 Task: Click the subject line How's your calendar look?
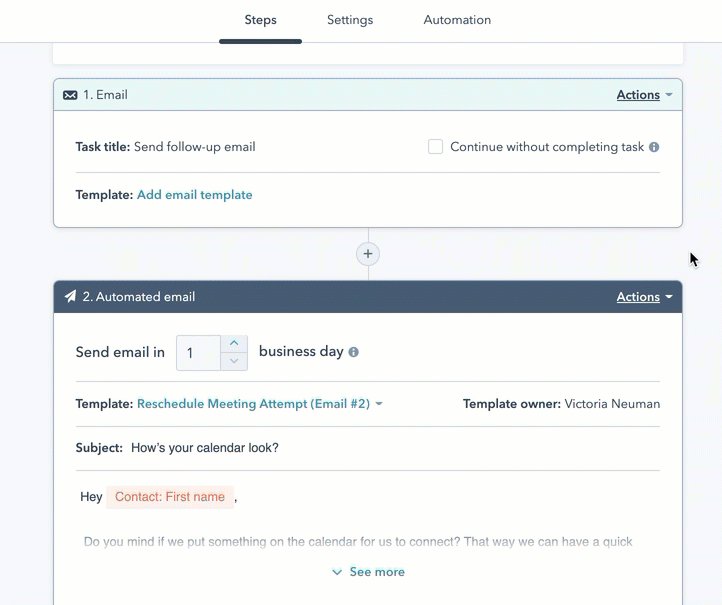pos(205,448)
